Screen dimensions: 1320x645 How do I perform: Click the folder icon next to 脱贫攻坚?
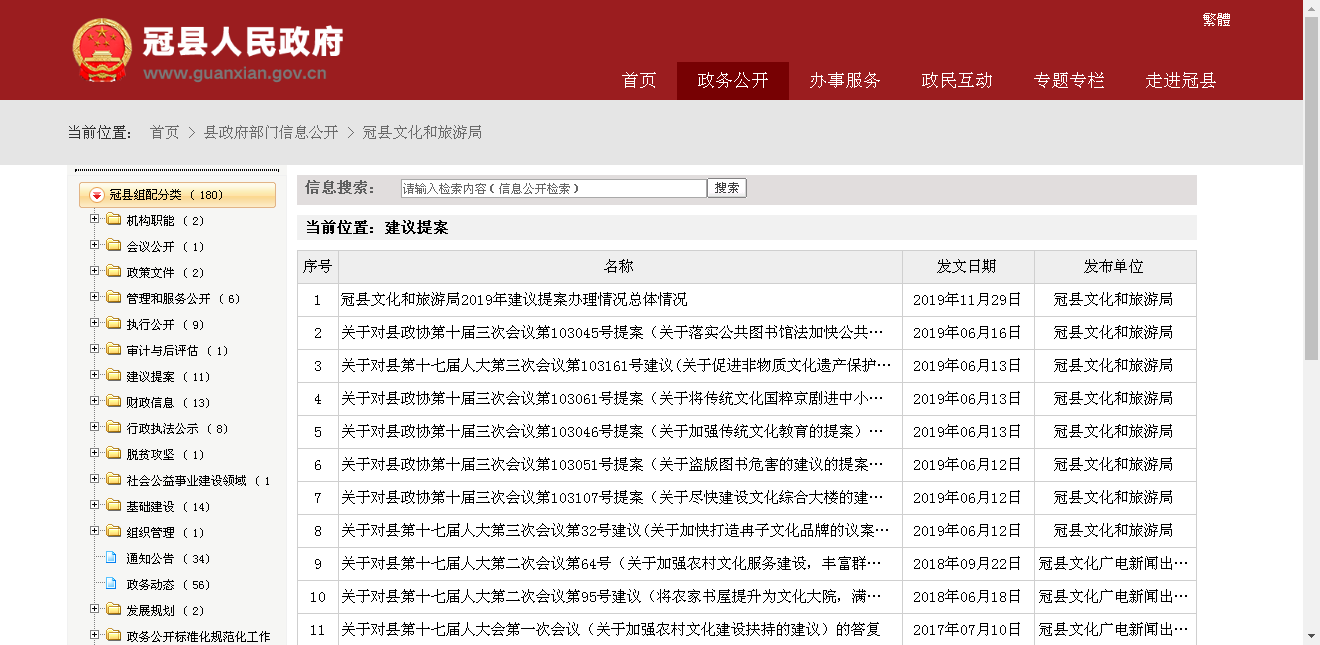(x=113, y=454)
